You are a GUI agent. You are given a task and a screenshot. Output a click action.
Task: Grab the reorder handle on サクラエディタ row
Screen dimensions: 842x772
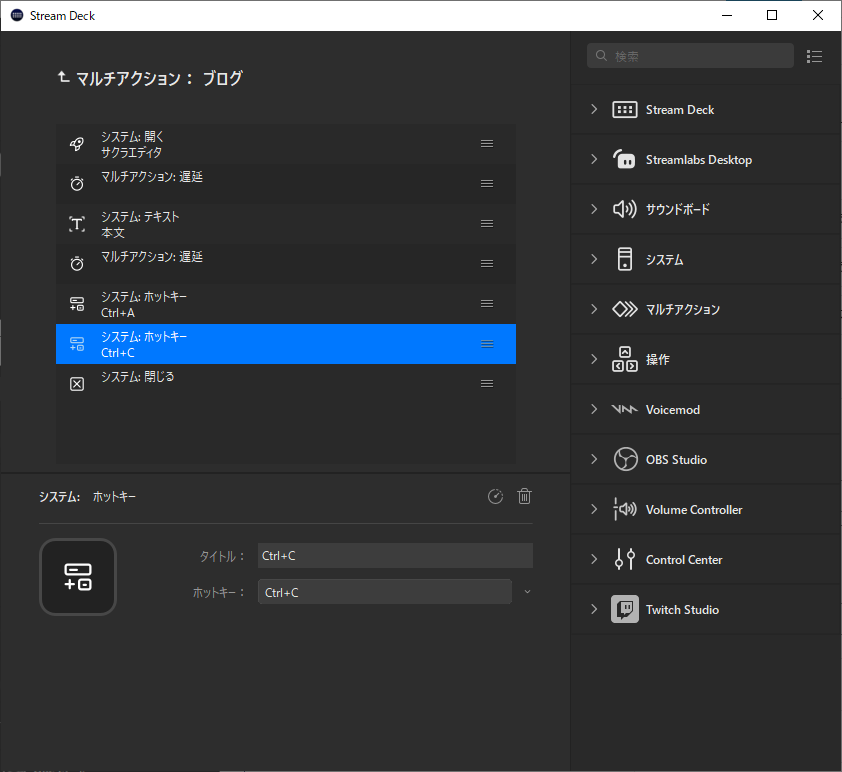pos(487,143)
